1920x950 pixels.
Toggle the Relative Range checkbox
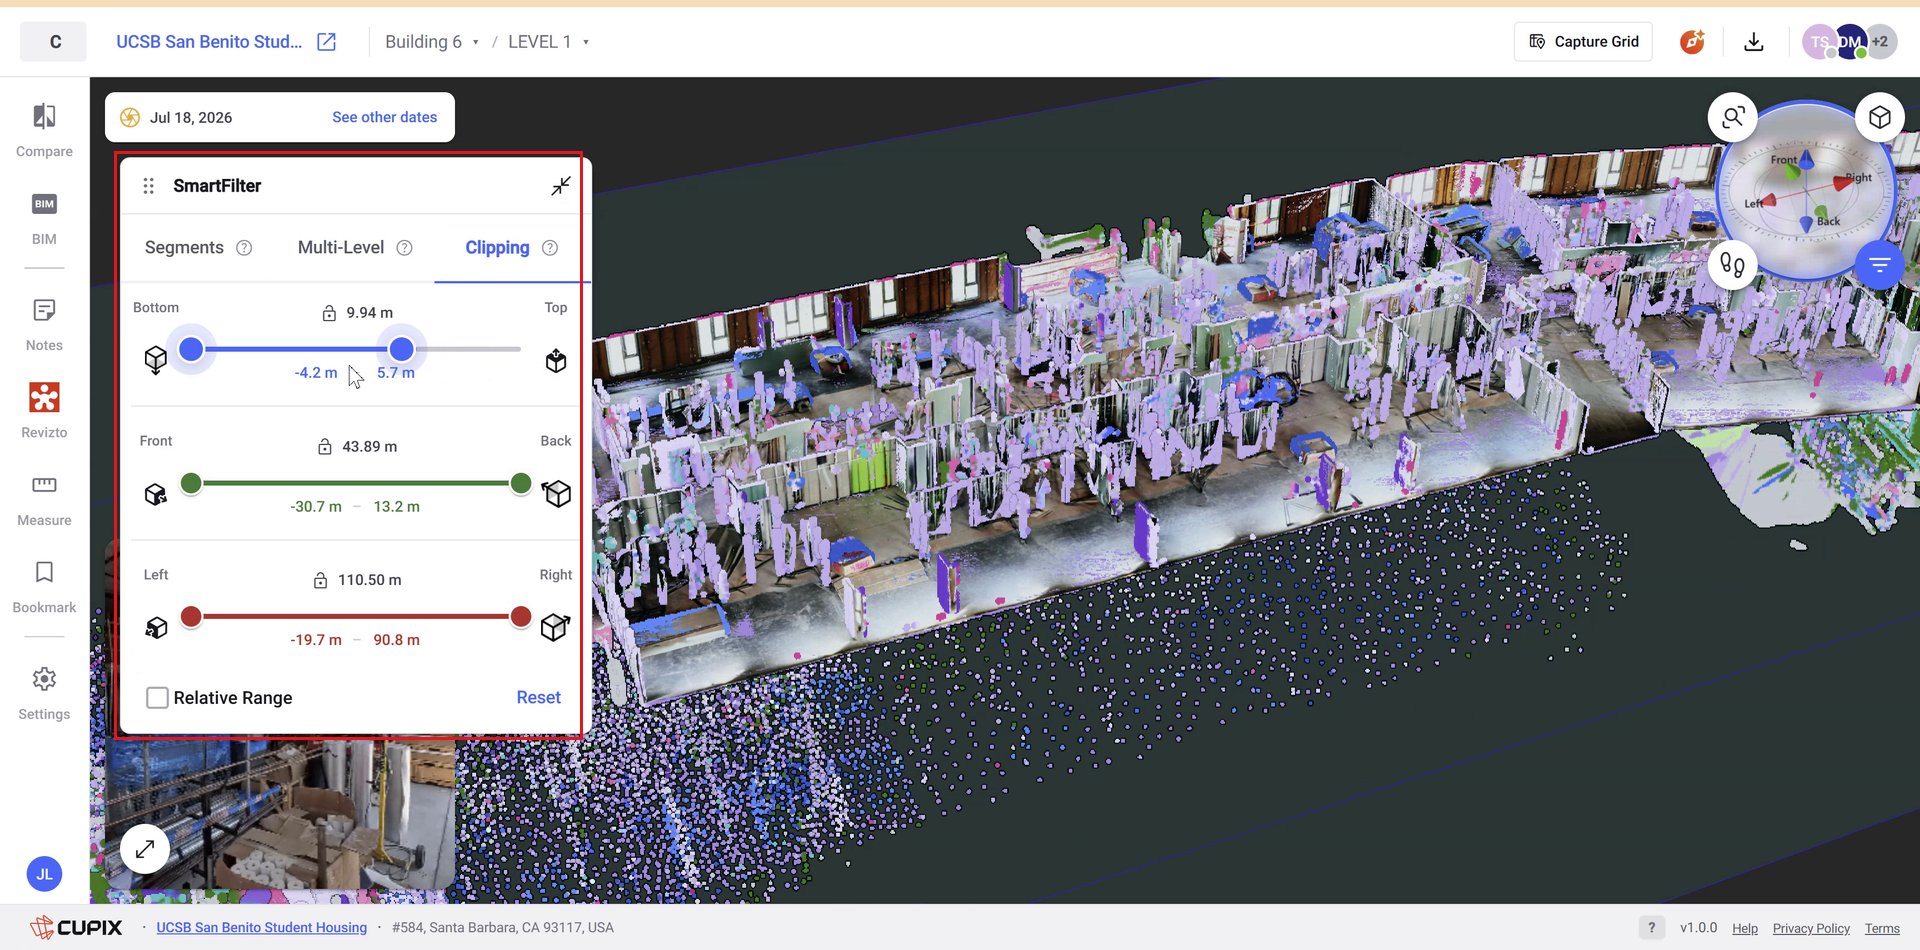pyautogui.click(x=157, y=698)
